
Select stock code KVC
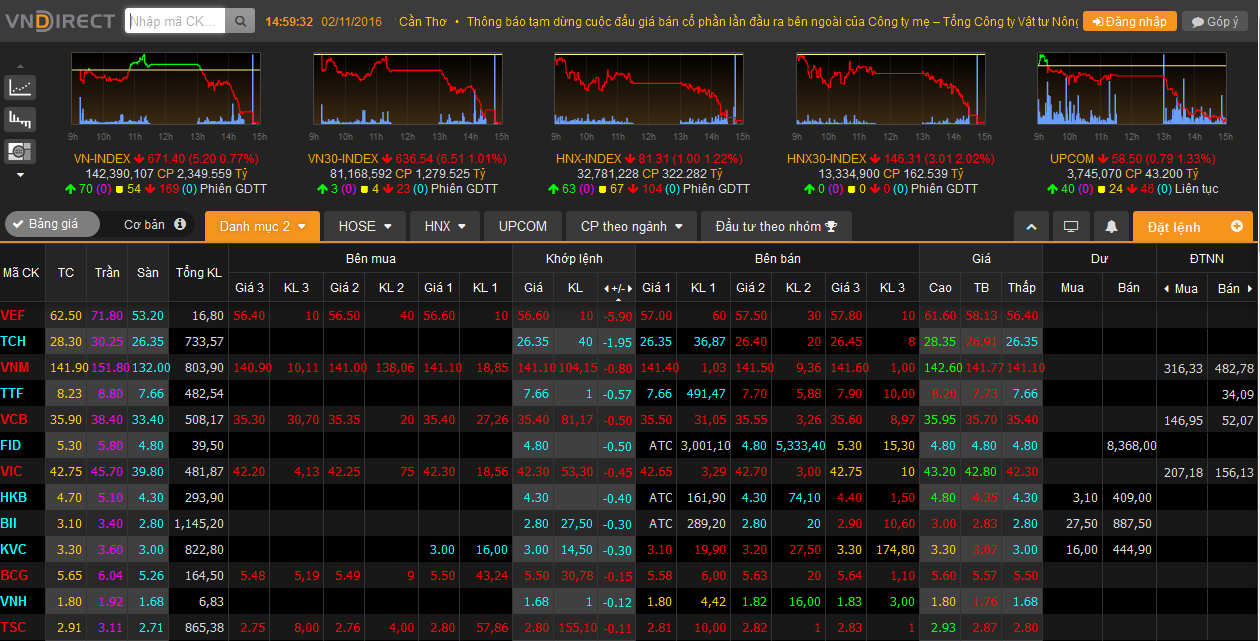(x=14, y=549)
